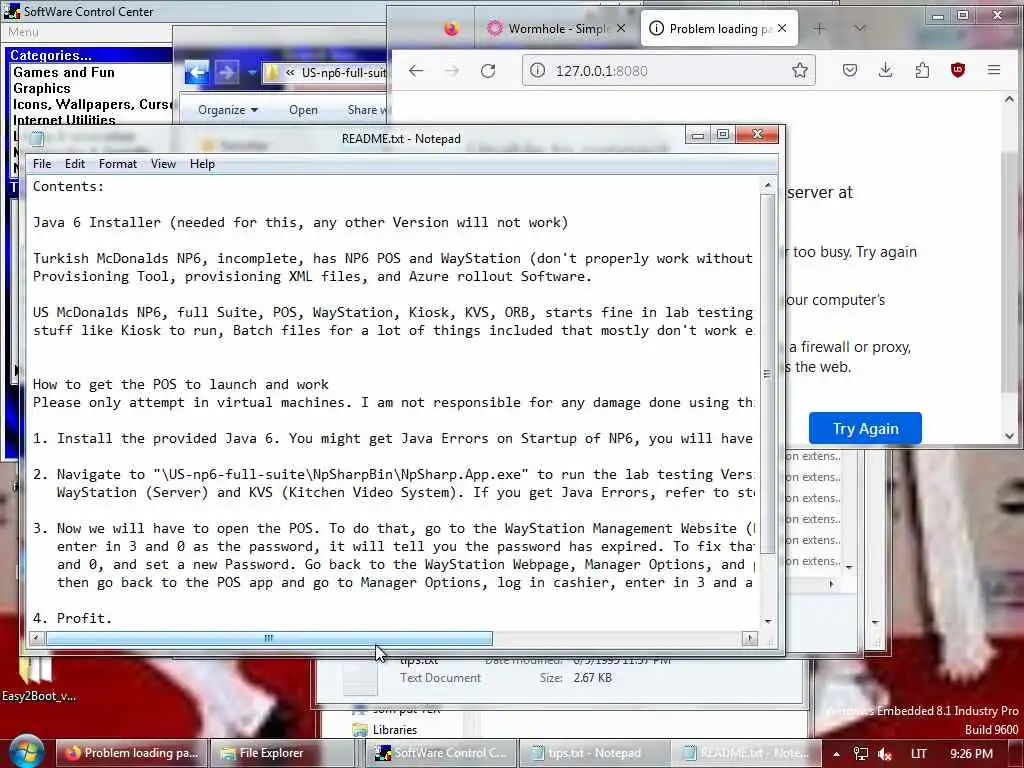Click README.txt Notepad title bar icon
Viewport: 1024px width, 768px height.
[37, 138]
